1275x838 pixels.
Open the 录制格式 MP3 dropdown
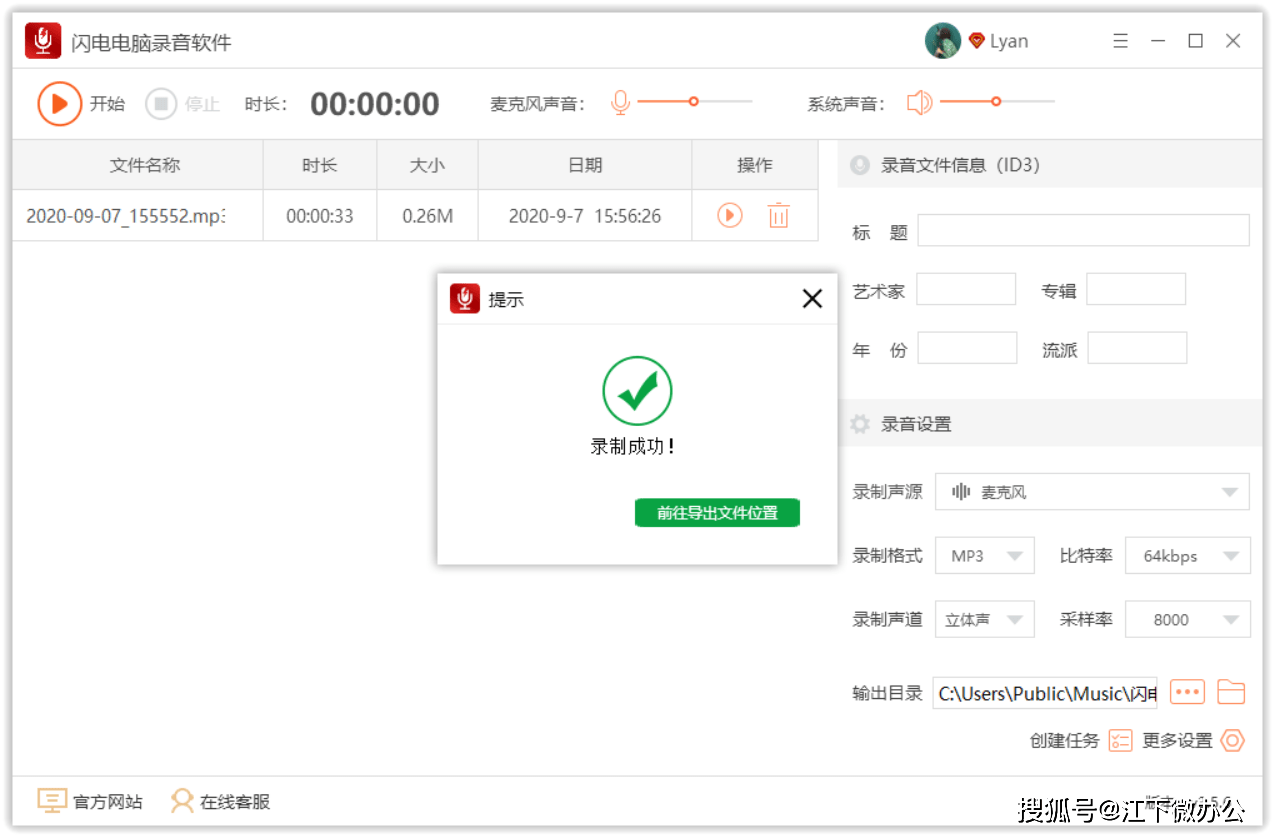click(x=985, y=556)
